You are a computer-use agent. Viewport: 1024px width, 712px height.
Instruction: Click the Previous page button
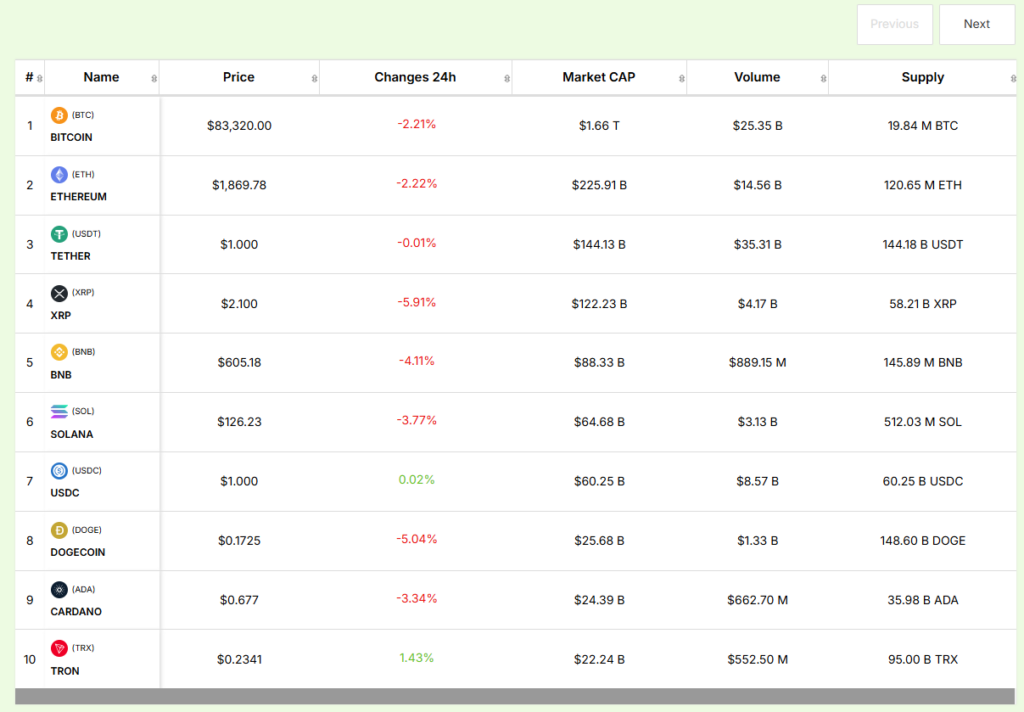(894, 24)
